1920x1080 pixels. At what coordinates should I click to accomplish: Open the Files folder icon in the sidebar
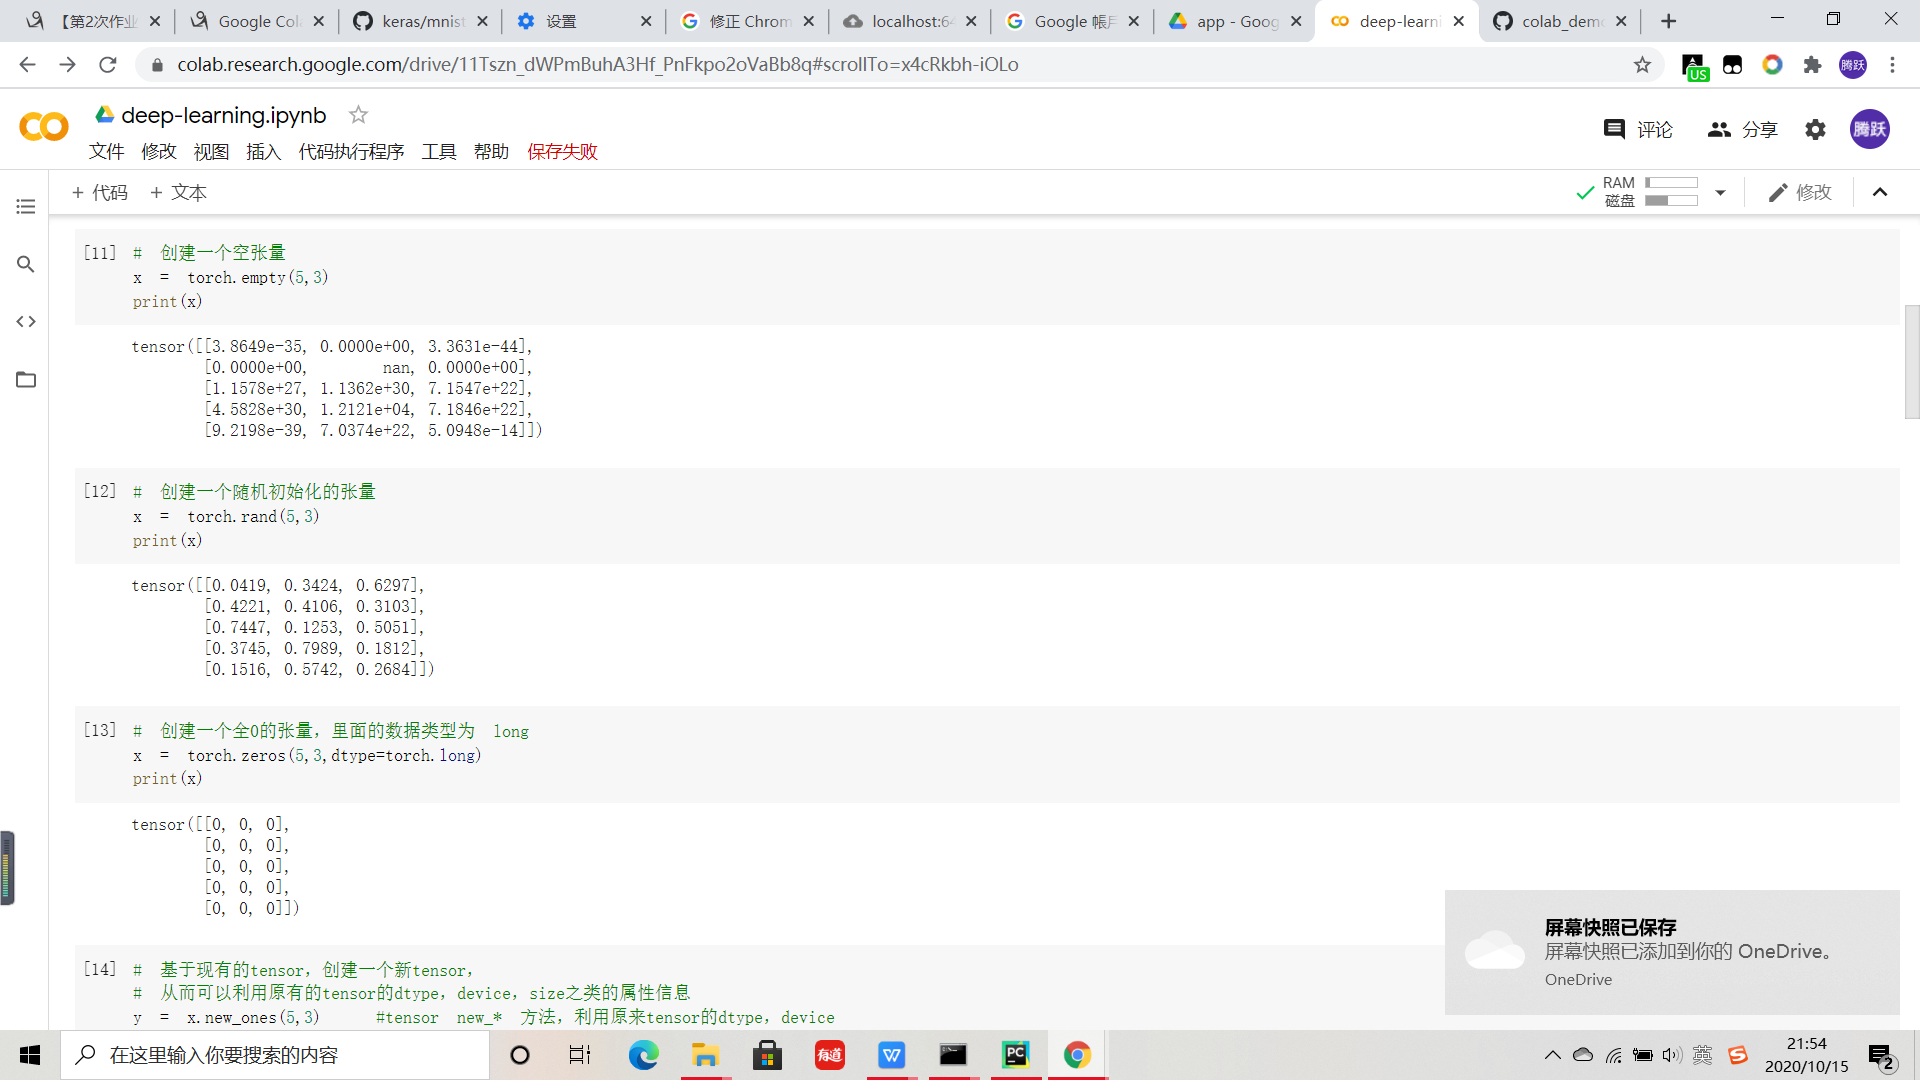(26, 380)
